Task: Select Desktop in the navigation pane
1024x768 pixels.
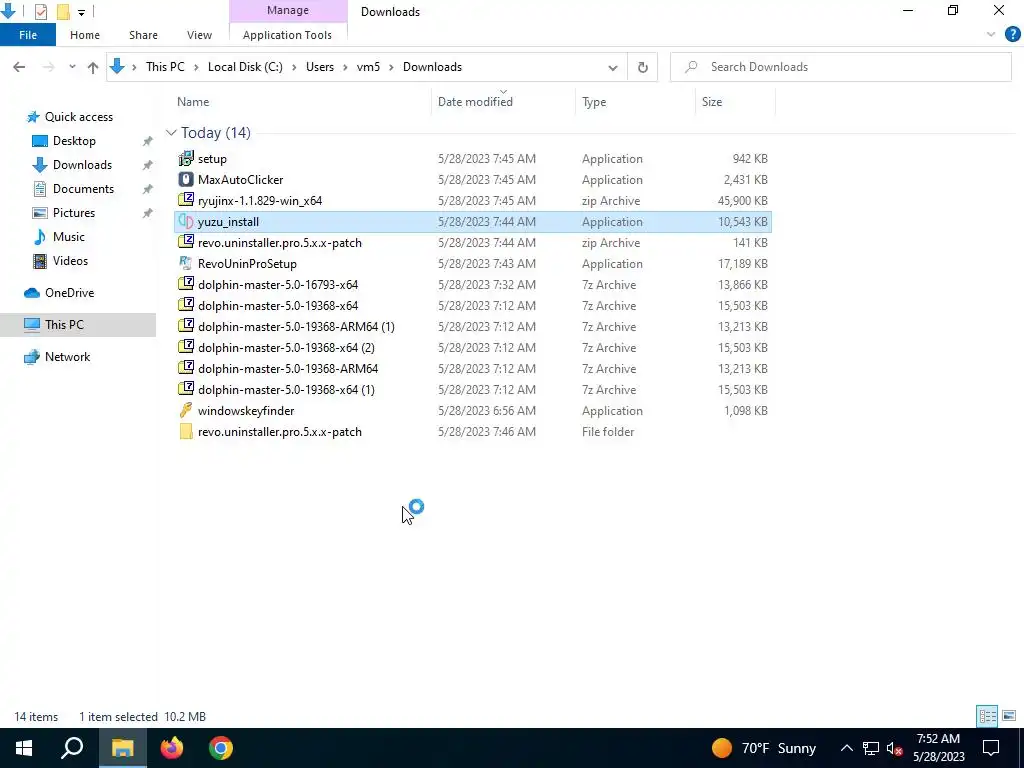Action: pos(74,141)
